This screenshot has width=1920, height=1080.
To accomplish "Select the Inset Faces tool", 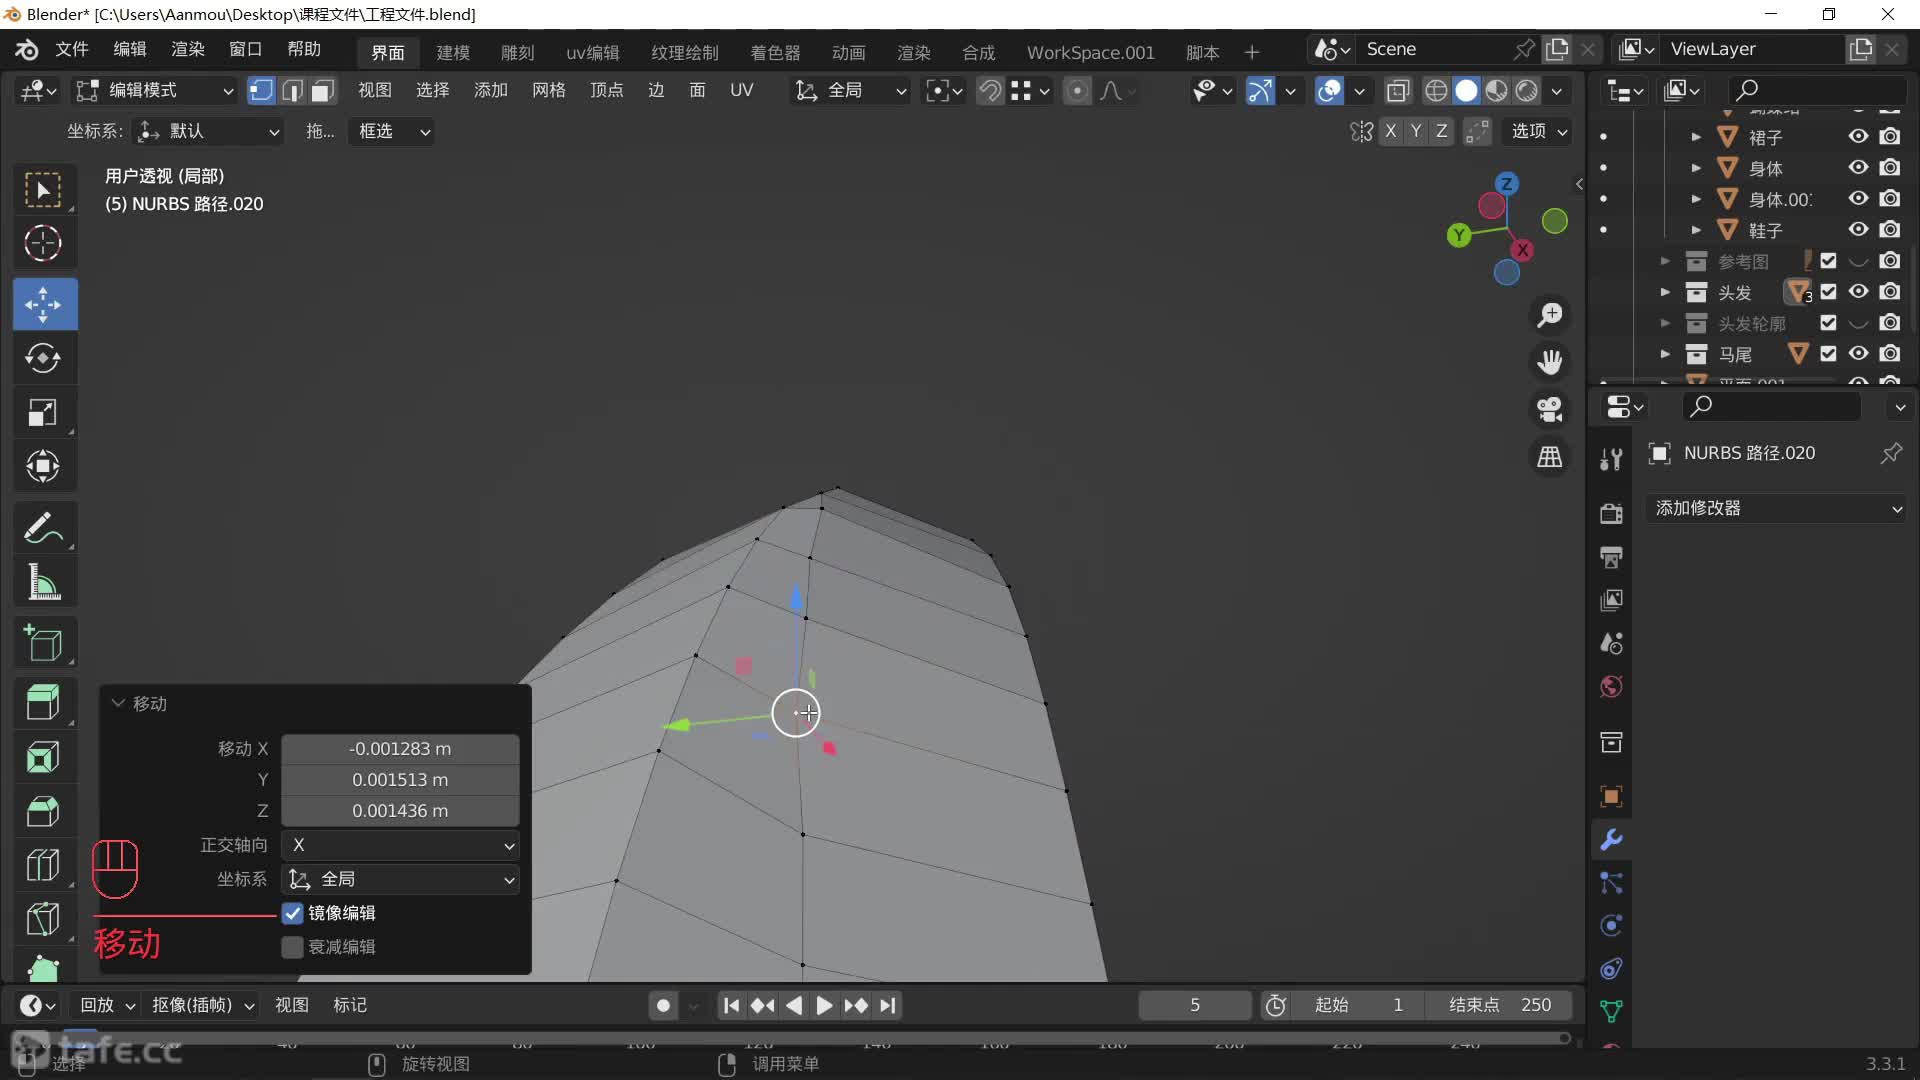I will (43, 757).
